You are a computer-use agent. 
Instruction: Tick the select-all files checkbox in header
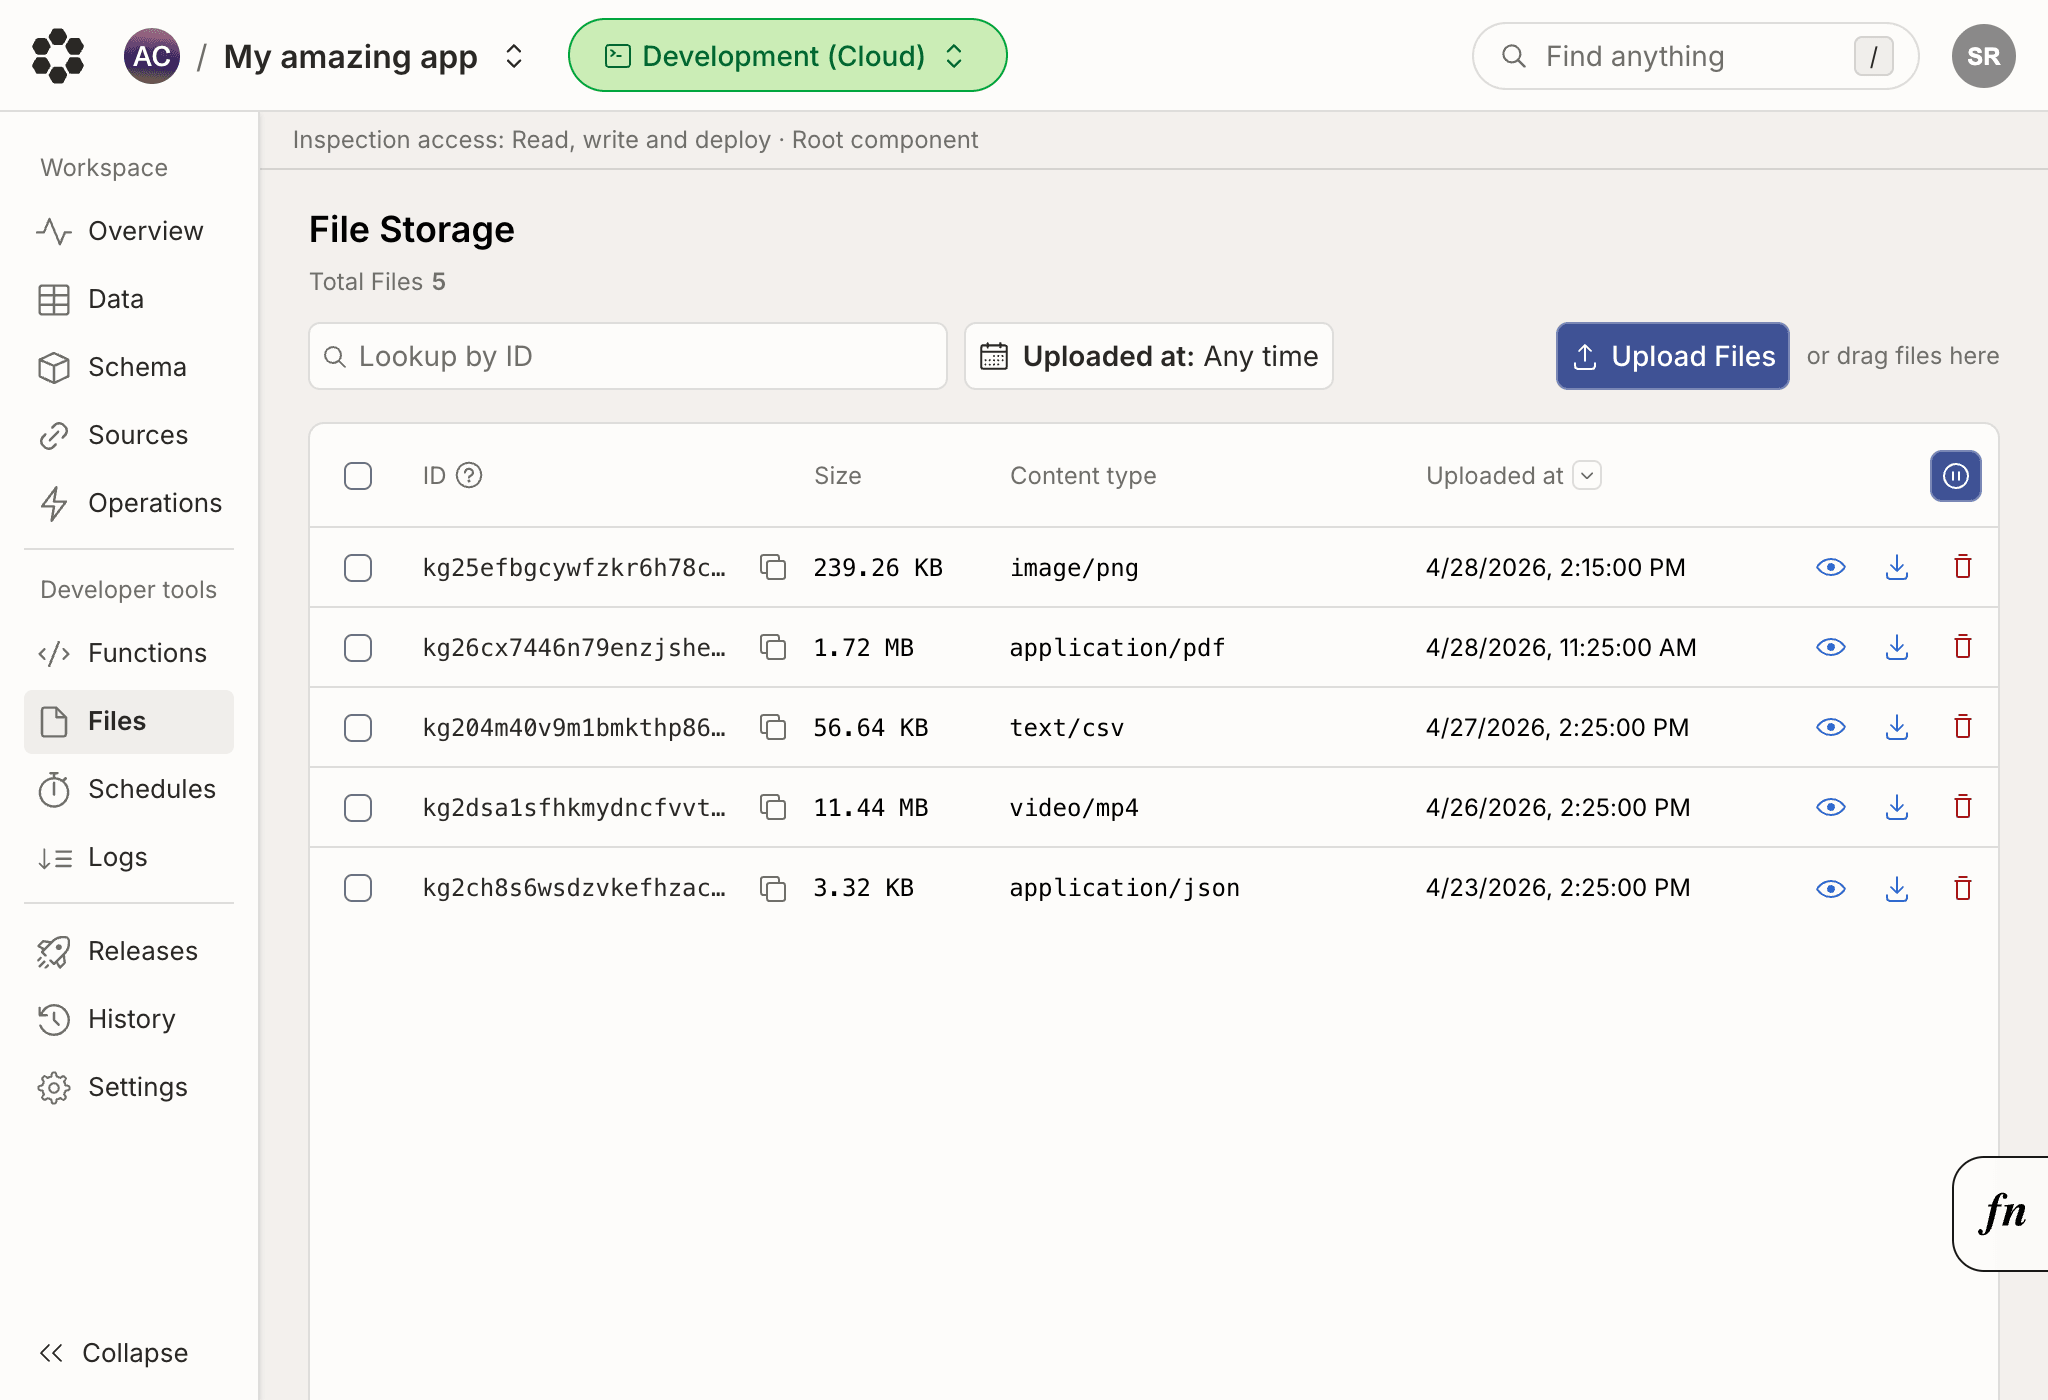click(358, 476)
